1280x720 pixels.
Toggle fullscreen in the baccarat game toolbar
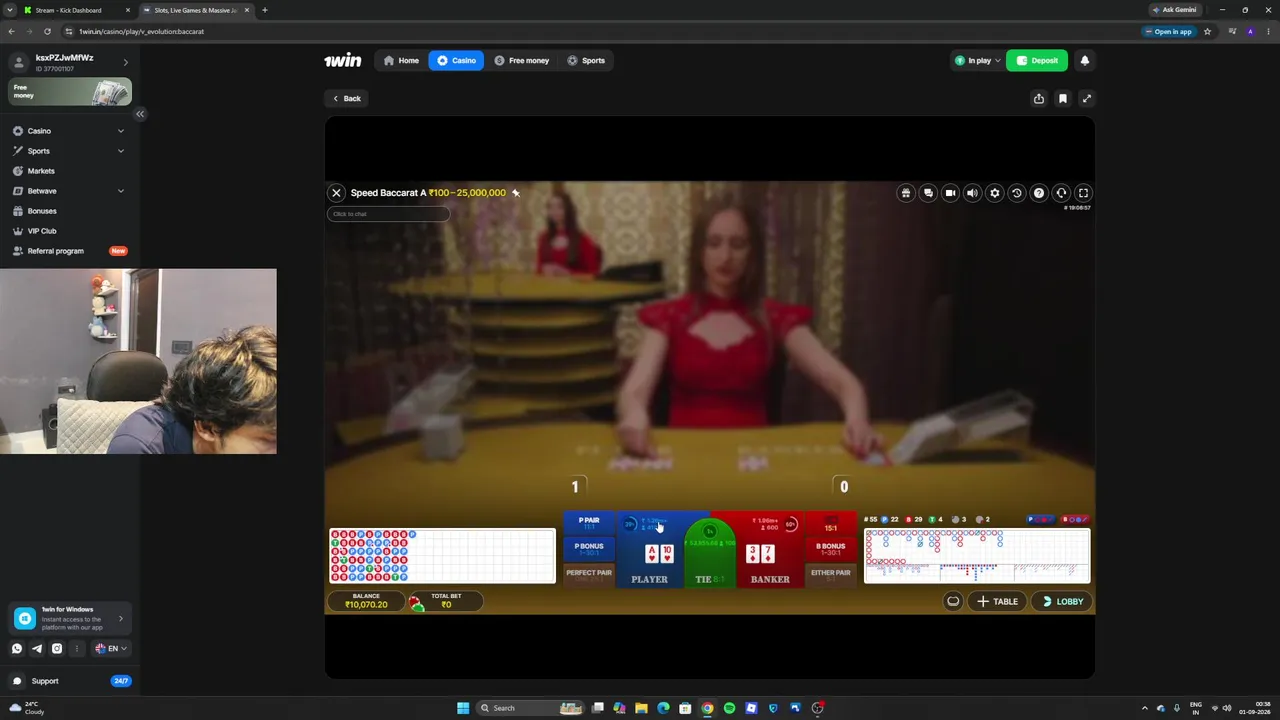pyautogui.click(x=1083, y=193)
